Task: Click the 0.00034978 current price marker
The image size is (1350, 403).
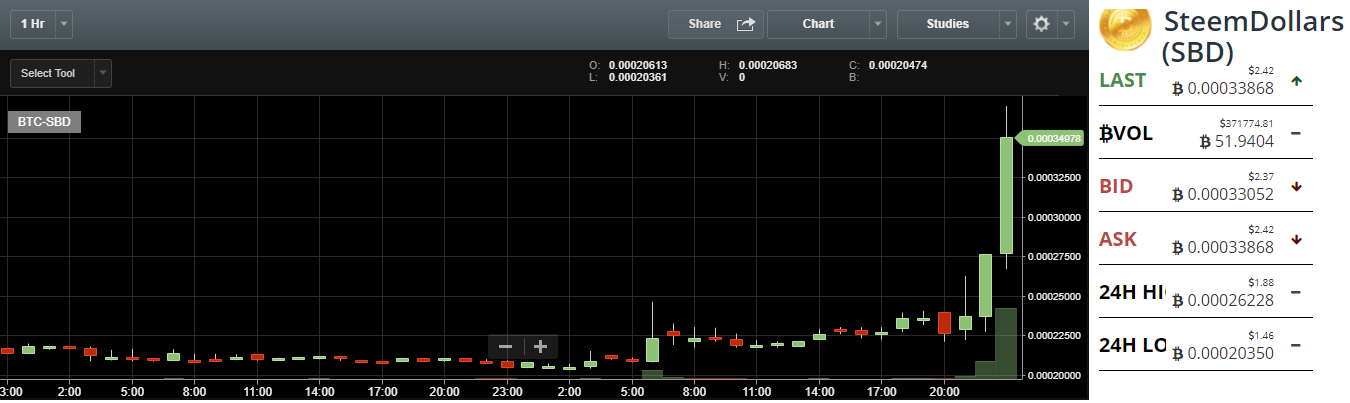Action: [x=1049, y=139]
